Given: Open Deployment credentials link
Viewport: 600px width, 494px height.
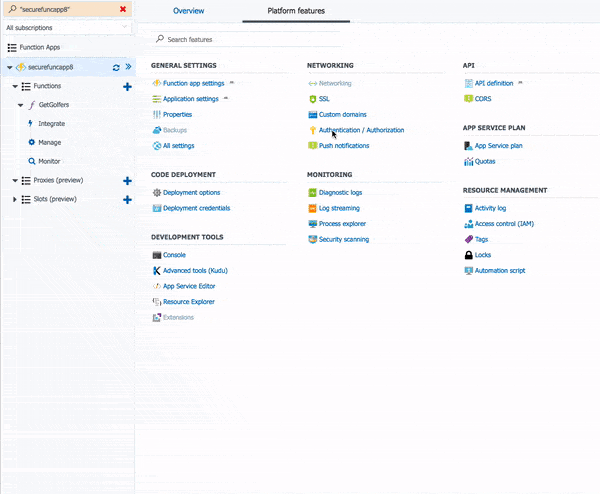Looking at the screenshot, I should [197, 208].
